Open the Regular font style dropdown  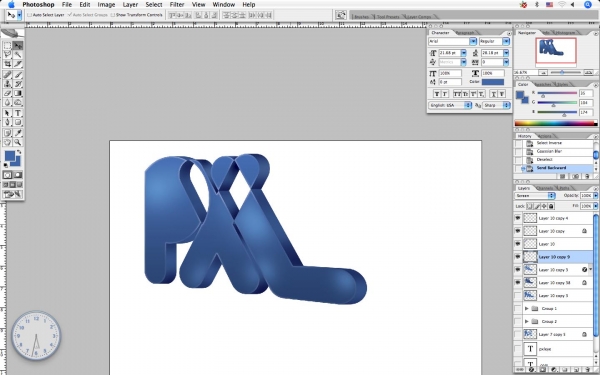click(x=506, y=41)
